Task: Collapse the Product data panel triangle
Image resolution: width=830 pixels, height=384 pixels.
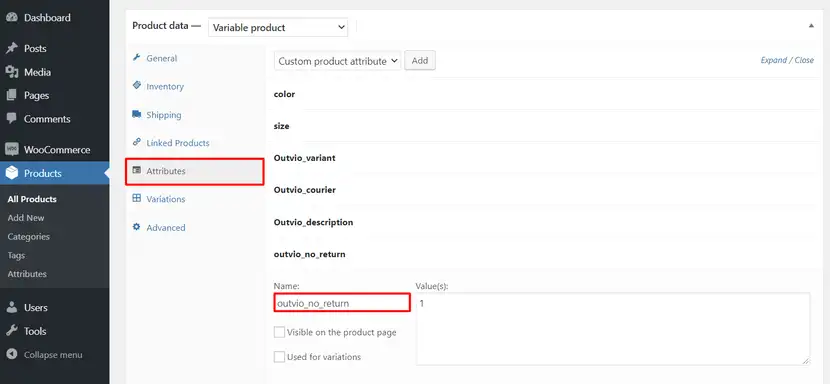Action: click(x=811, y=25)
